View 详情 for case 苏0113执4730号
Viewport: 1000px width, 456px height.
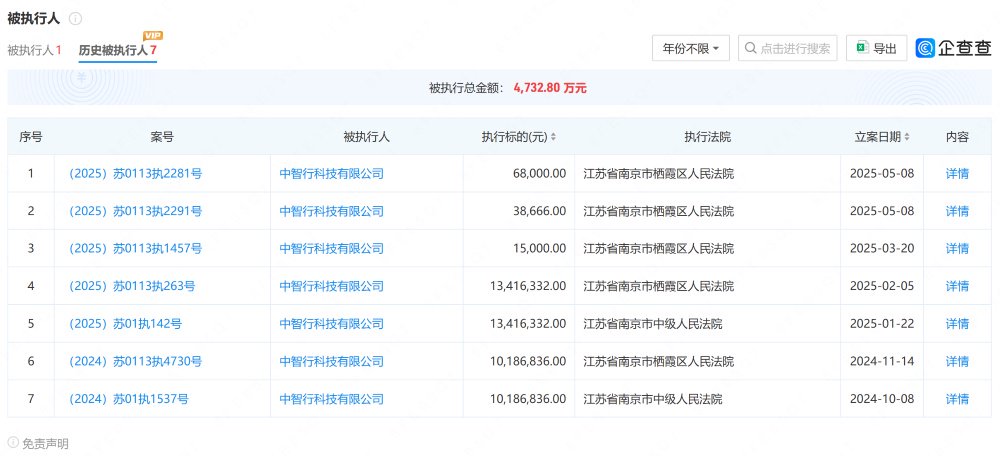[957, 362]
